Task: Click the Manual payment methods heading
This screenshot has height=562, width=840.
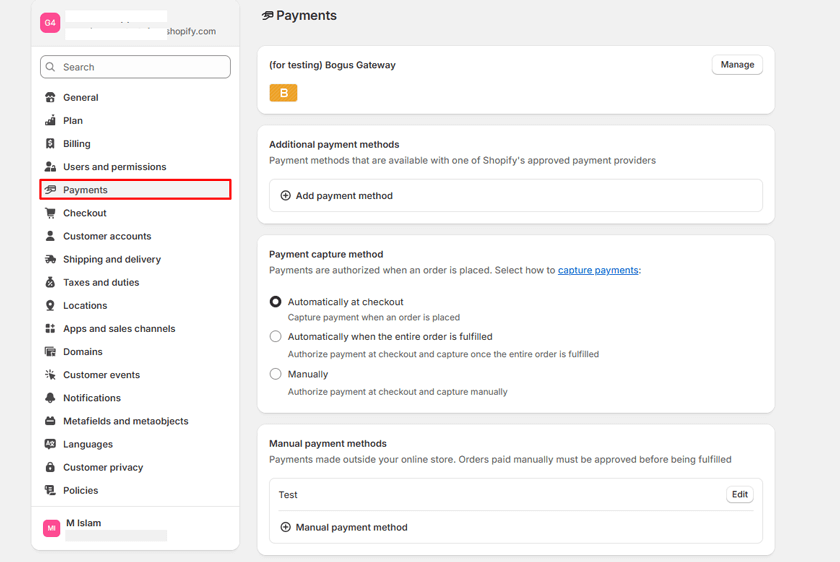Action: coord(328,444)
